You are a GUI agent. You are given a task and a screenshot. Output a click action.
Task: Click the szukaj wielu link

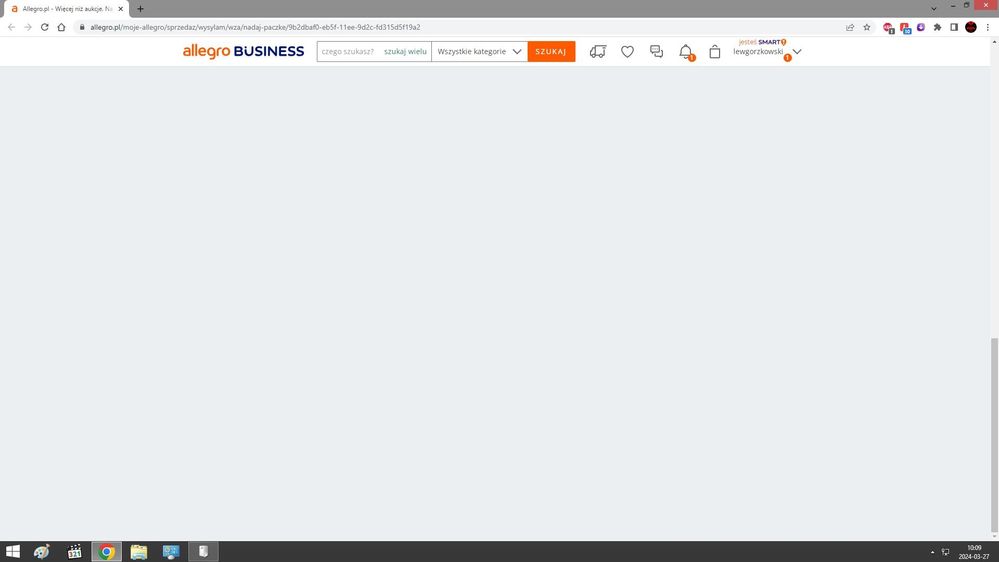tap(405, 51)
